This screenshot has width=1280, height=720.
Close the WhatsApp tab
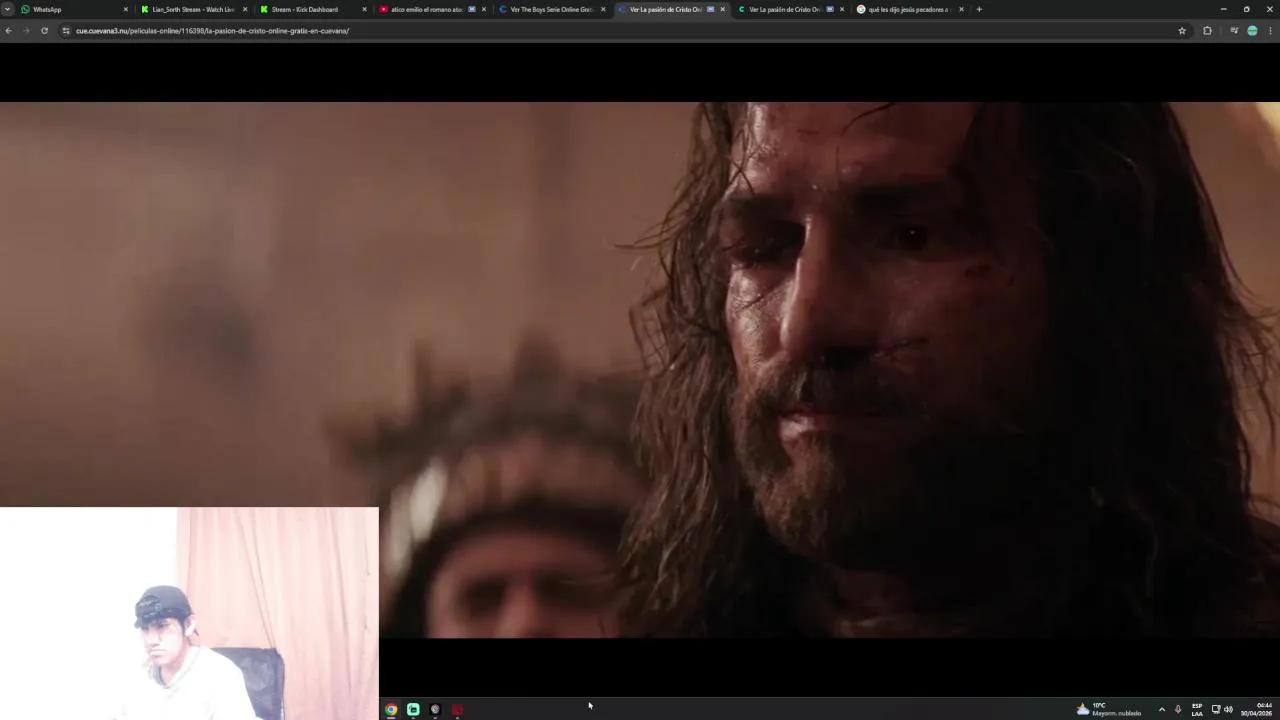tap(125, 9)
